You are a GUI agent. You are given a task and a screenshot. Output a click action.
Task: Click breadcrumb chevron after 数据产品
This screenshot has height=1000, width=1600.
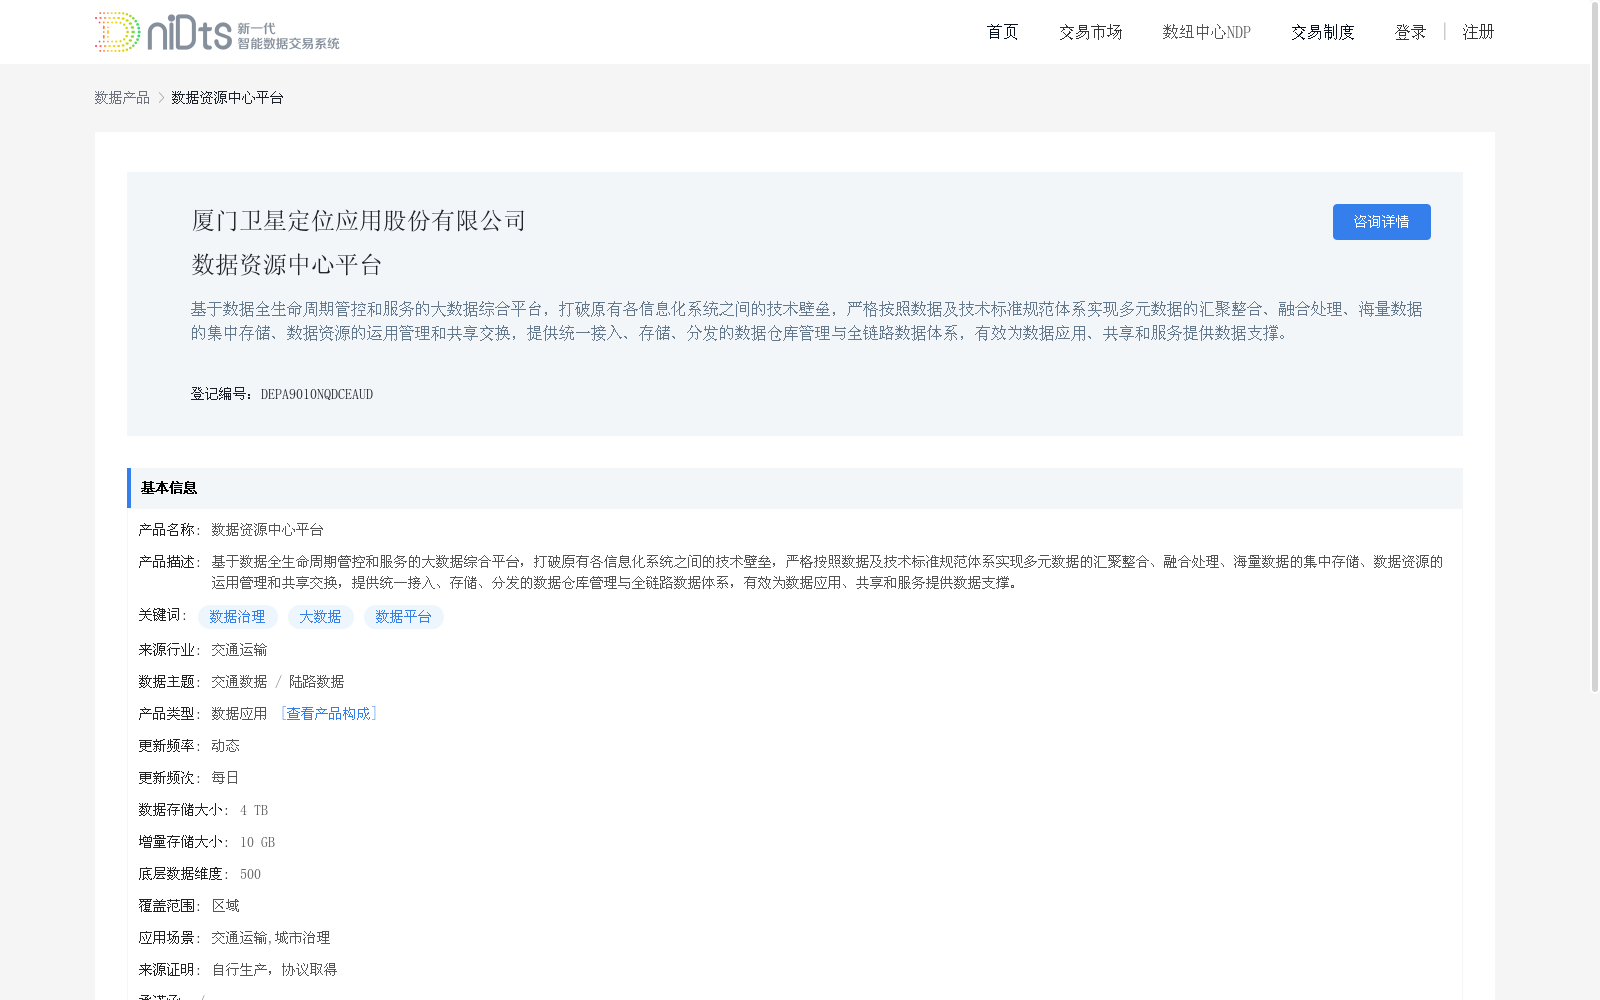click(x=161, y=98)
